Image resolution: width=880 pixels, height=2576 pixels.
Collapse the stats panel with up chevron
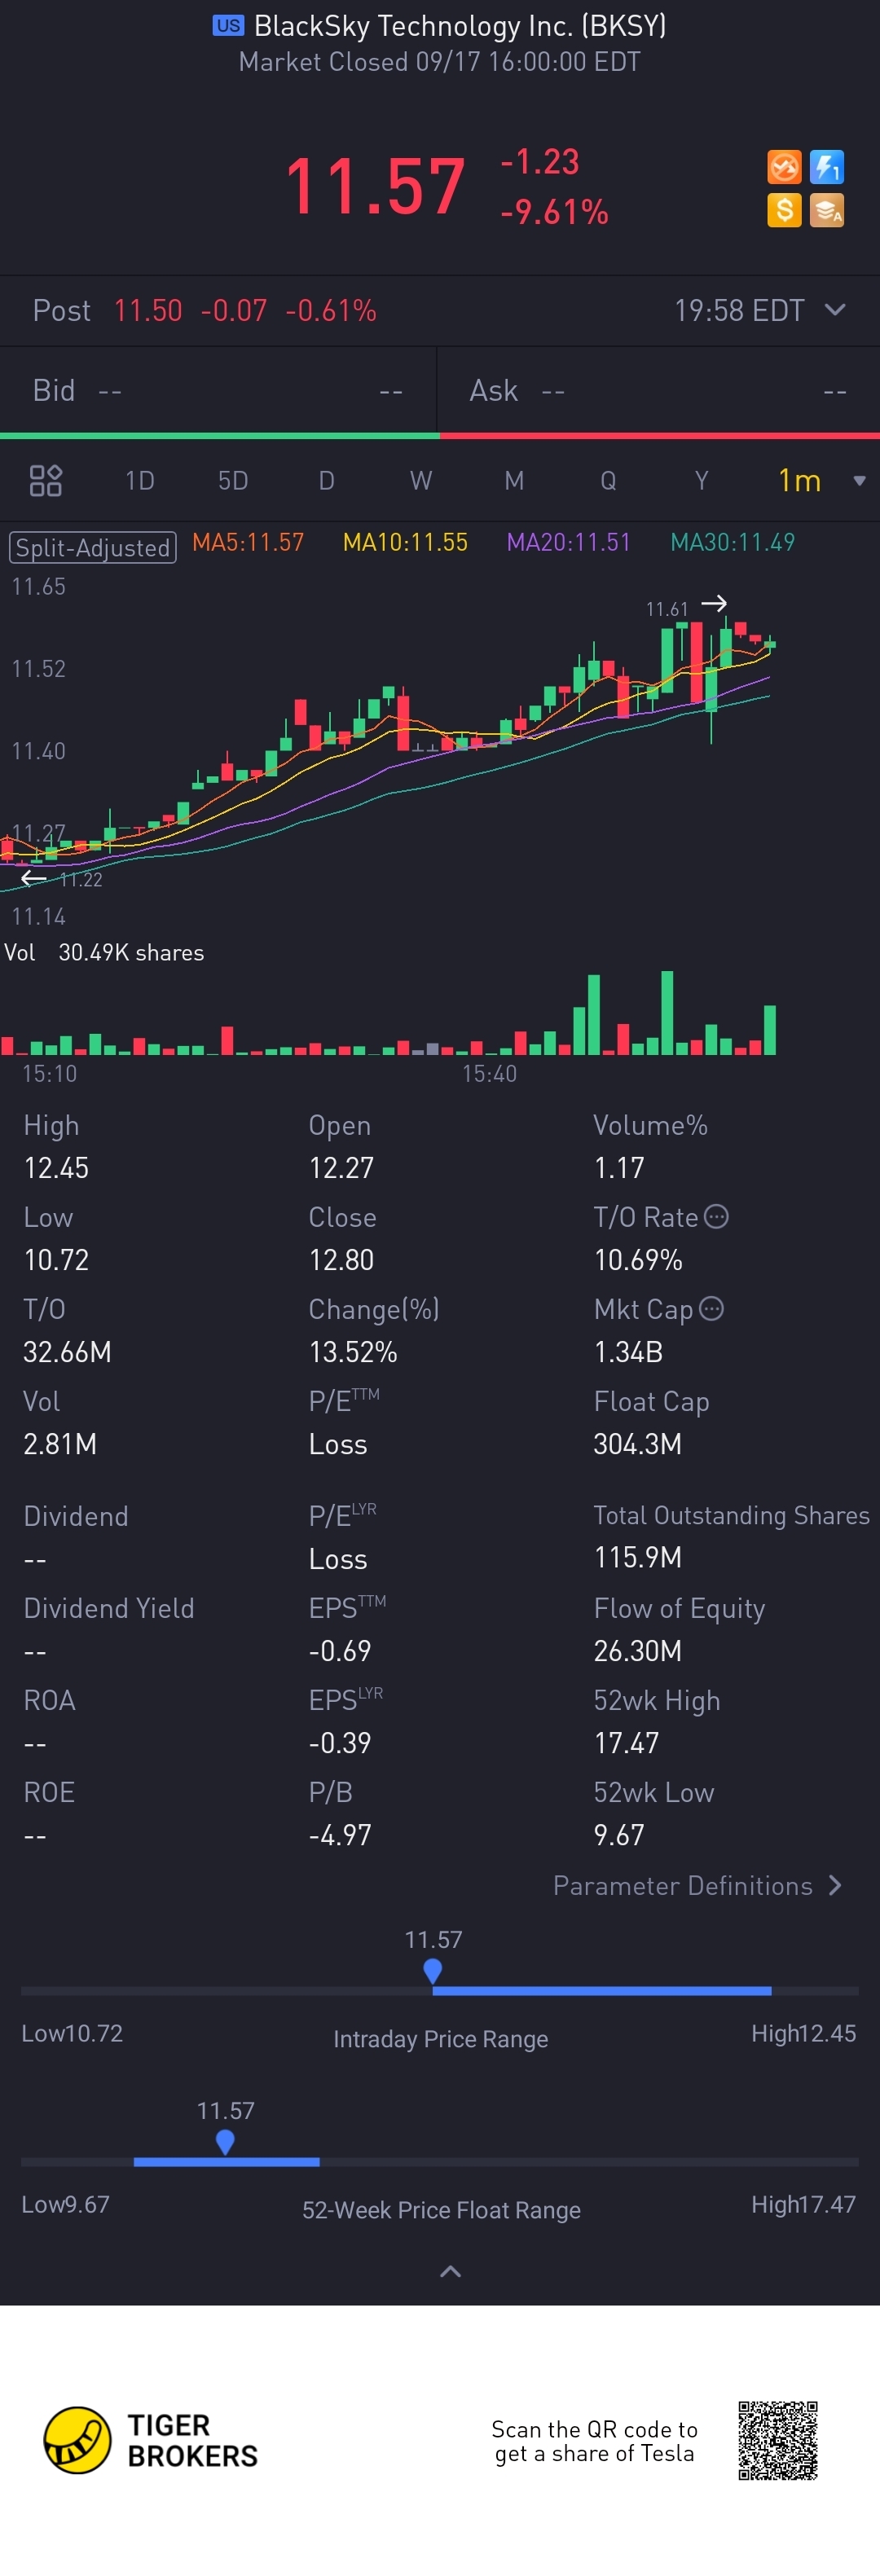pos(450,2271)
